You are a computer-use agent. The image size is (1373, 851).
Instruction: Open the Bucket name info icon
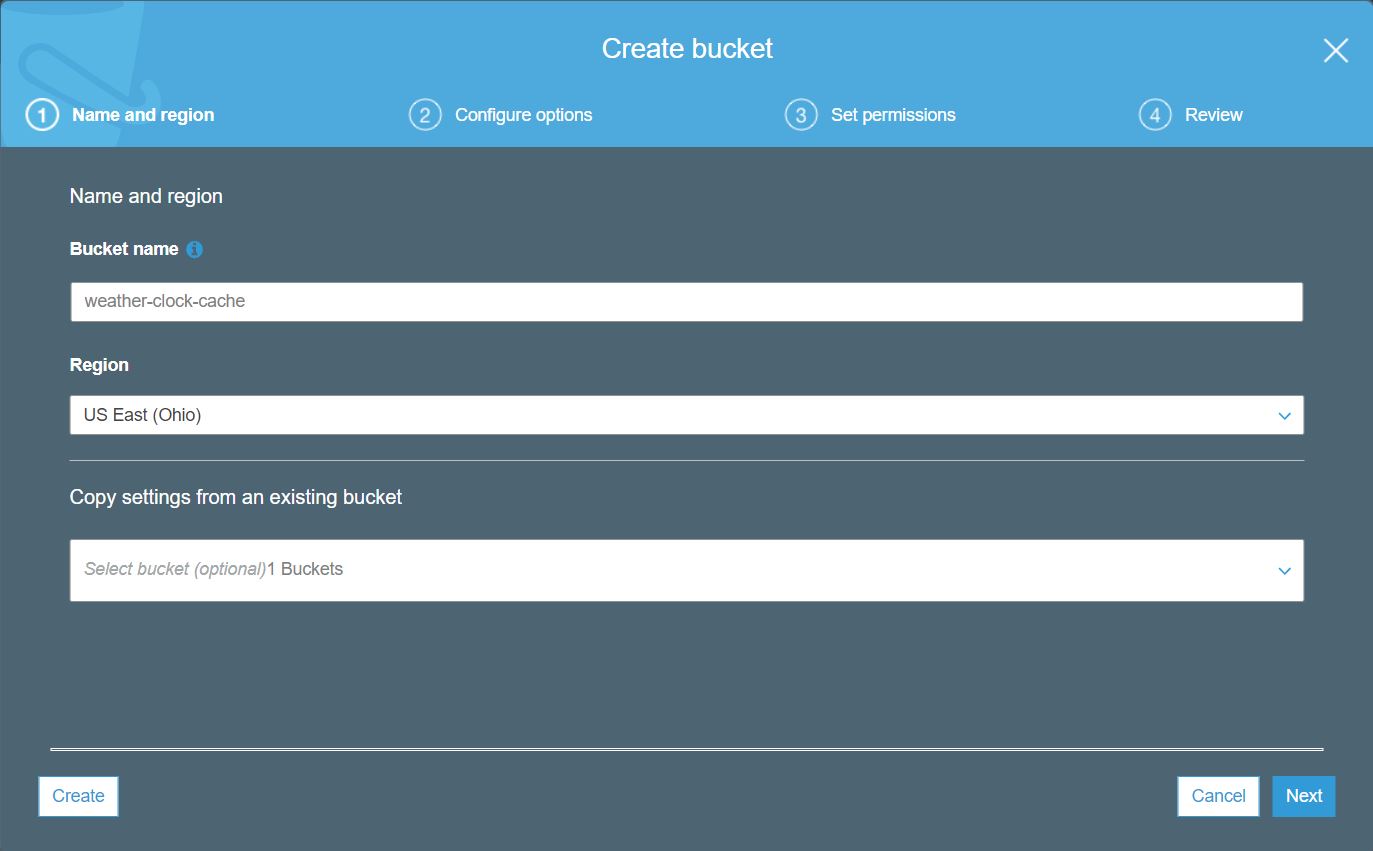coord(195,250)
